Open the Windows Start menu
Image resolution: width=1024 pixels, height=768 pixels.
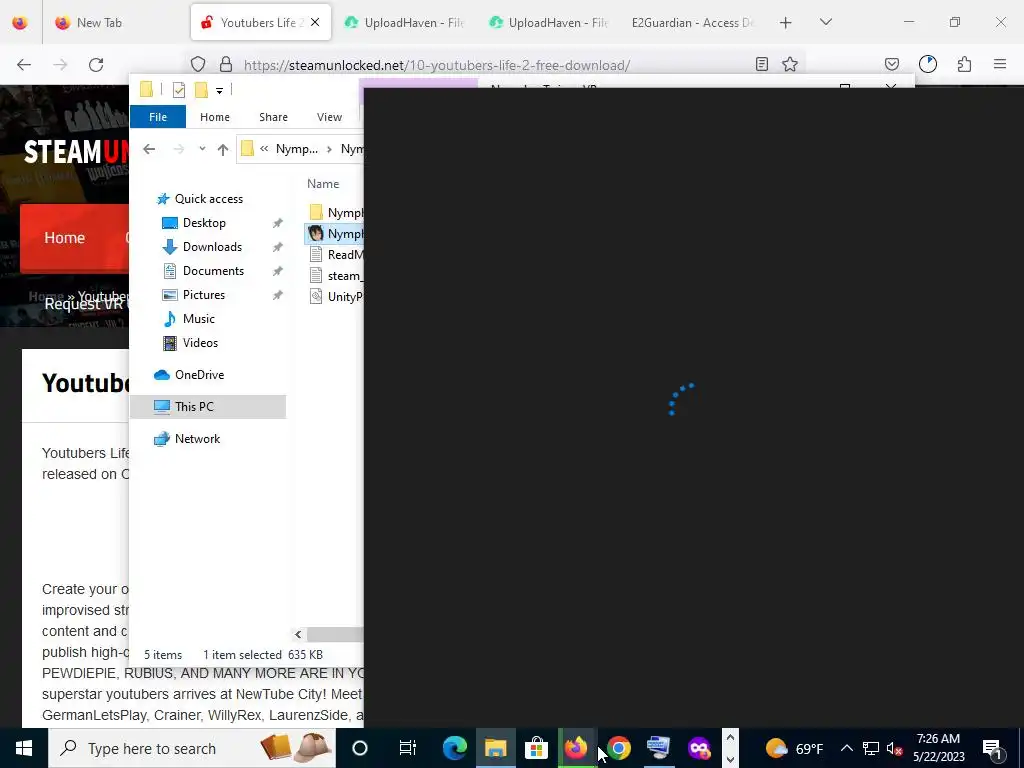24,748
